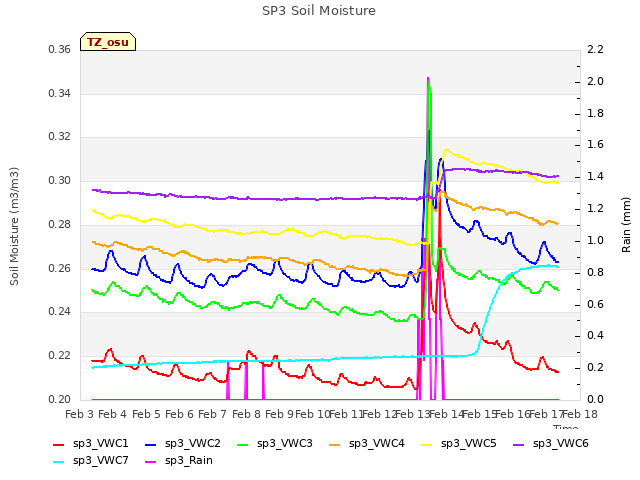This screenshot has width=640, height=480.
Task: Click the Feb 6 x-axis tick label
Action: click(x=179, y=414)
